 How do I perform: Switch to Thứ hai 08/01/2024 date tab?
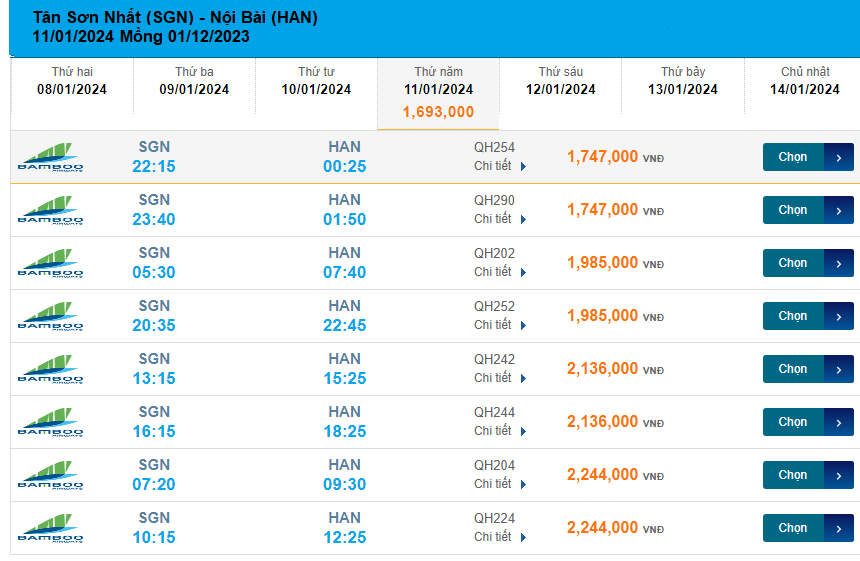[72, 81]
